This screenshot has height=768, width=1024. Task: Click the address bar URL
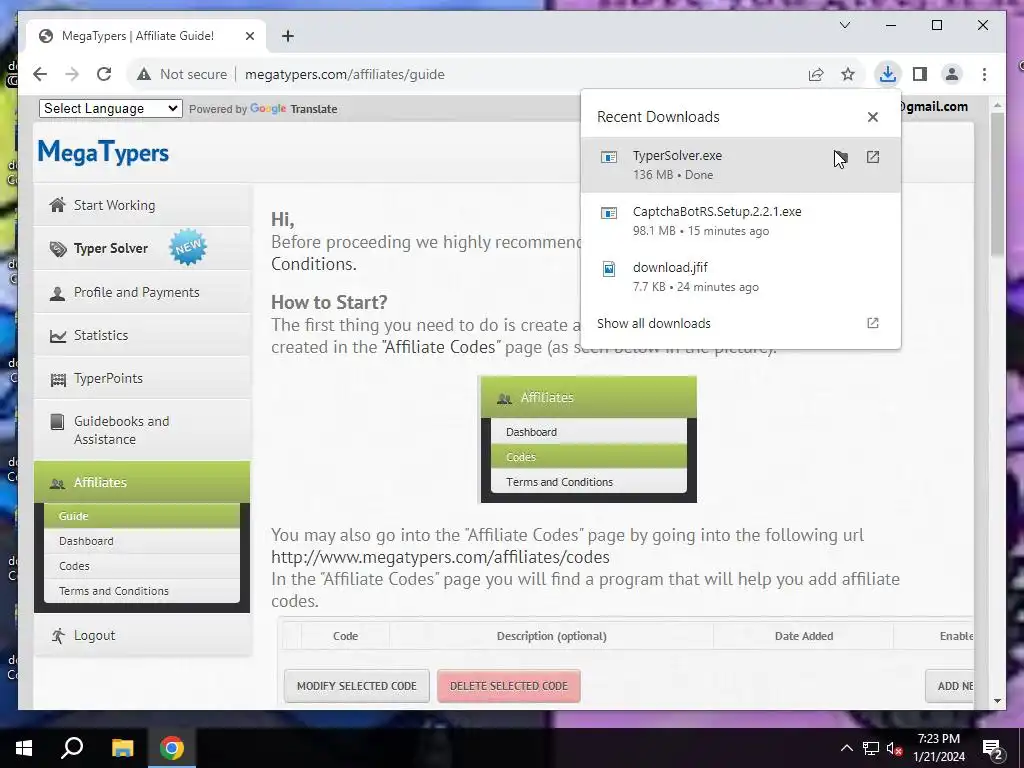(345, 74)
